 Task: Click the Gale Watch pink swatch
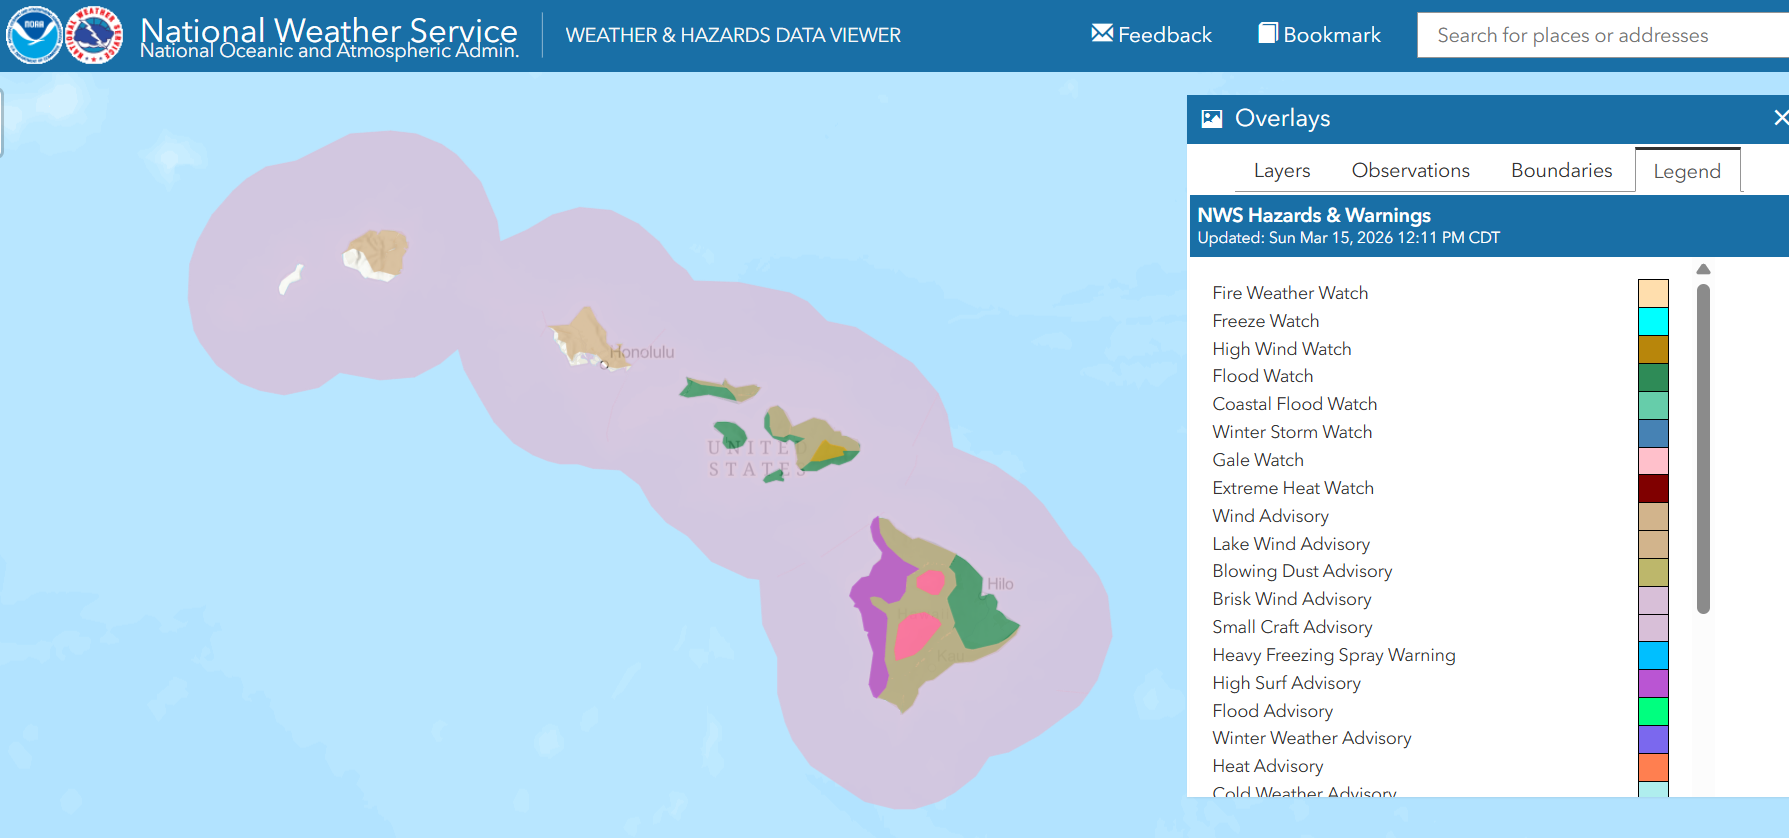pos(1653,461)
